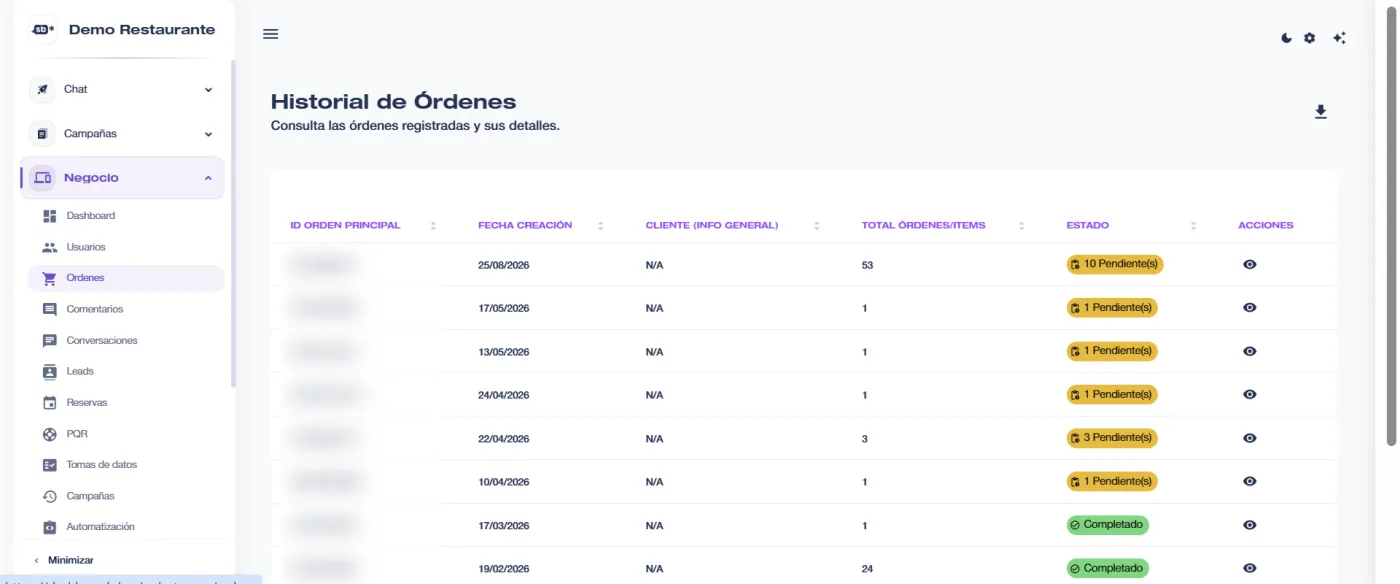This screenshot has width=1400, height=584.
Task: Click the Demo Restaurante logo icon
Action: [x=43, y=30]
